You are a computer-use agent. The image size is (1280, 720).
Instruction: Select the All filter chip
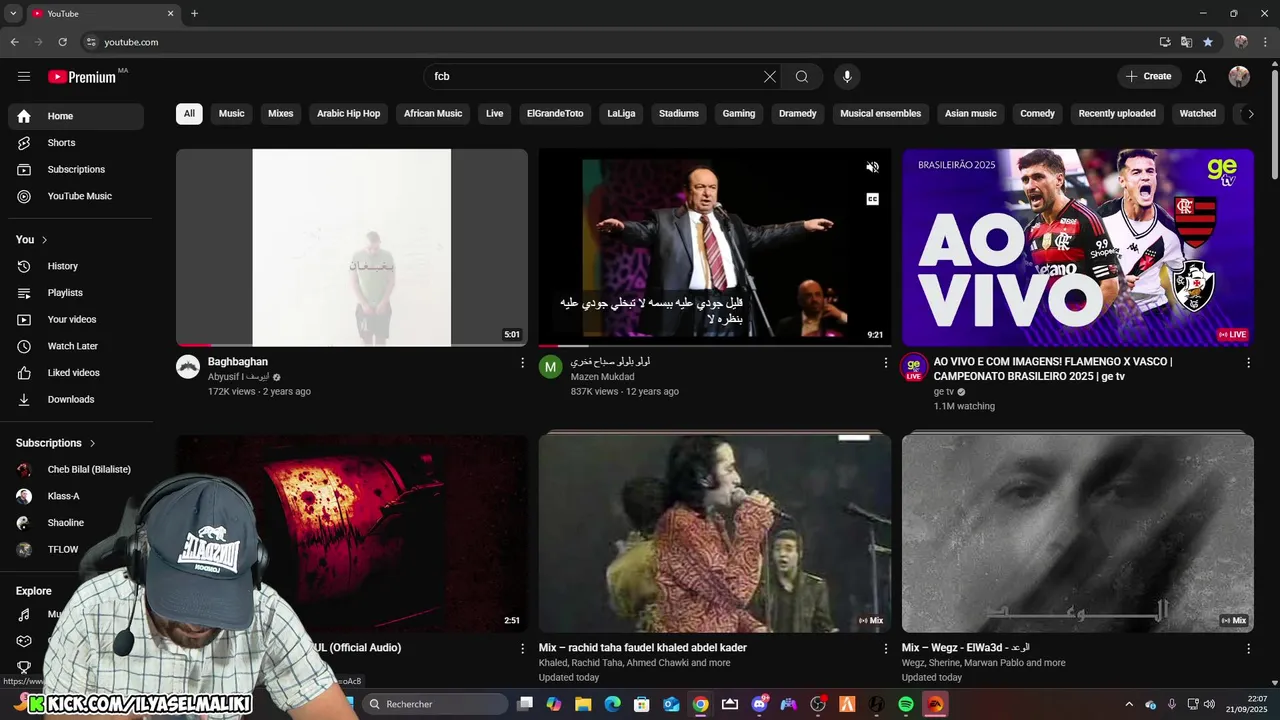[189, 114]
